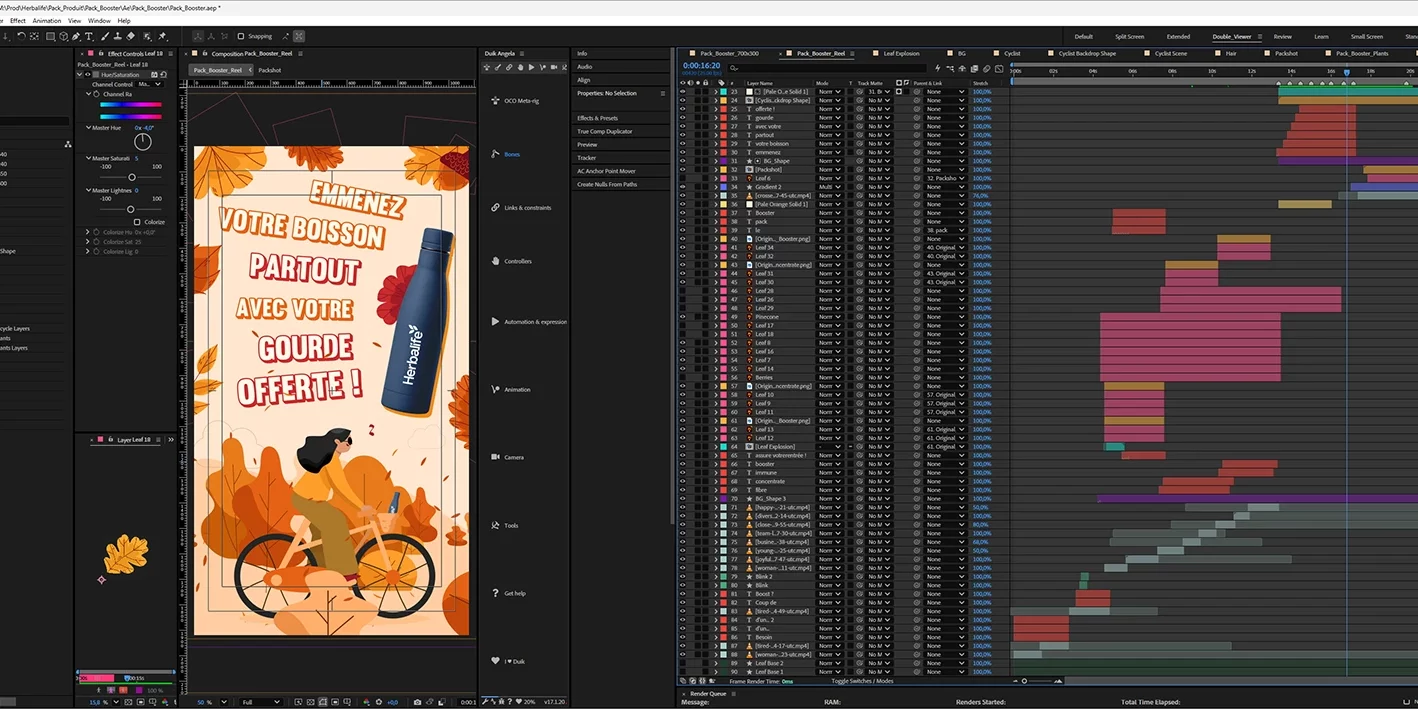
Task: Expand layer 31 BG_Shape properties
Action: pyautogui.click(x=715, y=161)
